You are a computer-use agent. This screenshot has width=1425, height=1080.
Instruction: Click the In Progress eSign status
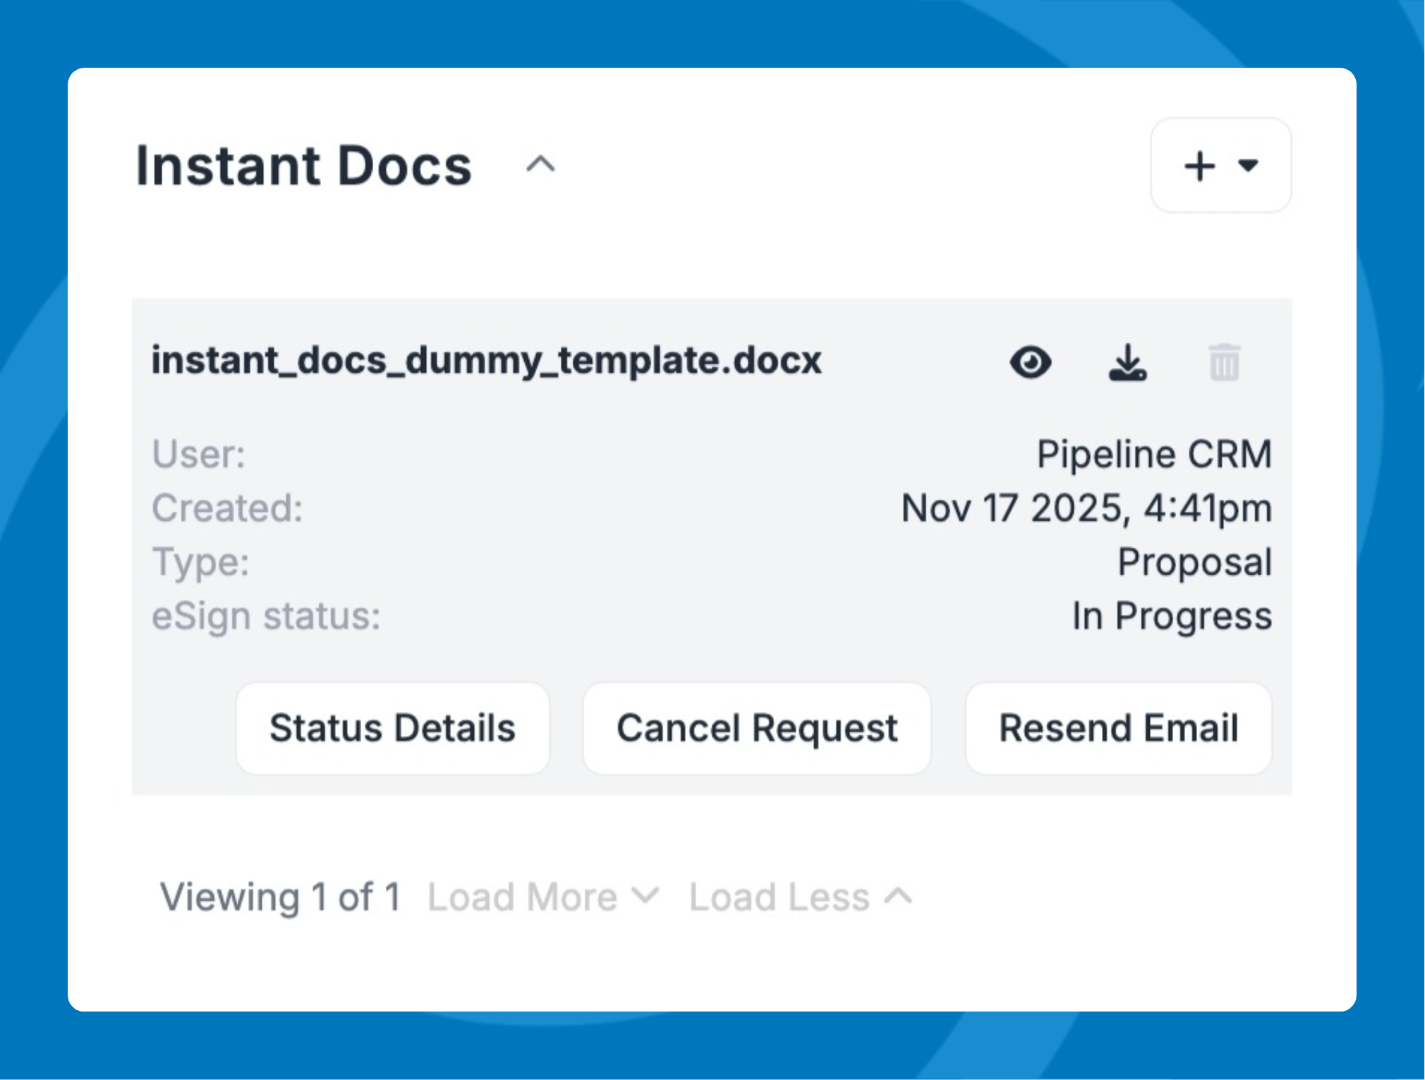(1171, 616)
